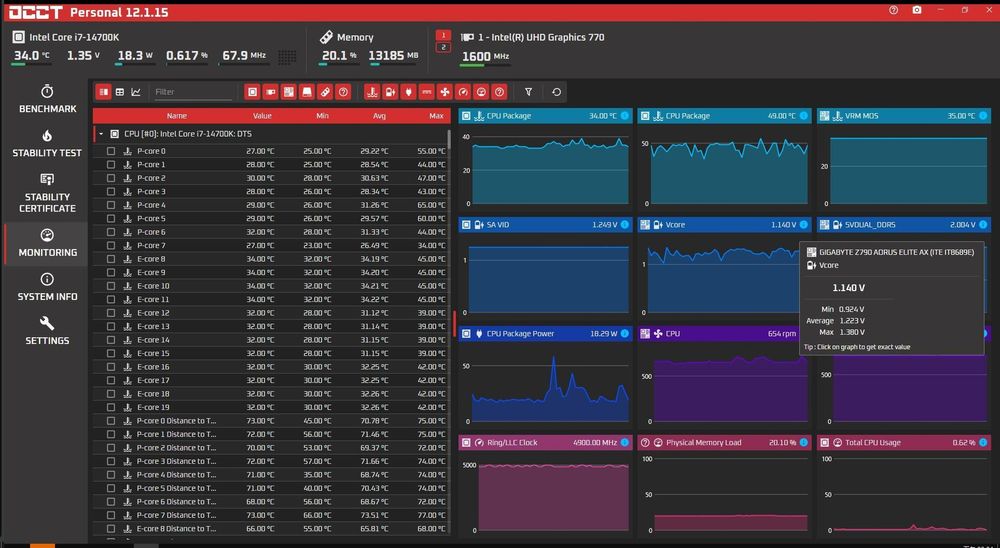Image resolution: width=1000 pixels, height=548 pixels.
Task: Click the reset statistics refresh icon
Action: tap(557, 92)
